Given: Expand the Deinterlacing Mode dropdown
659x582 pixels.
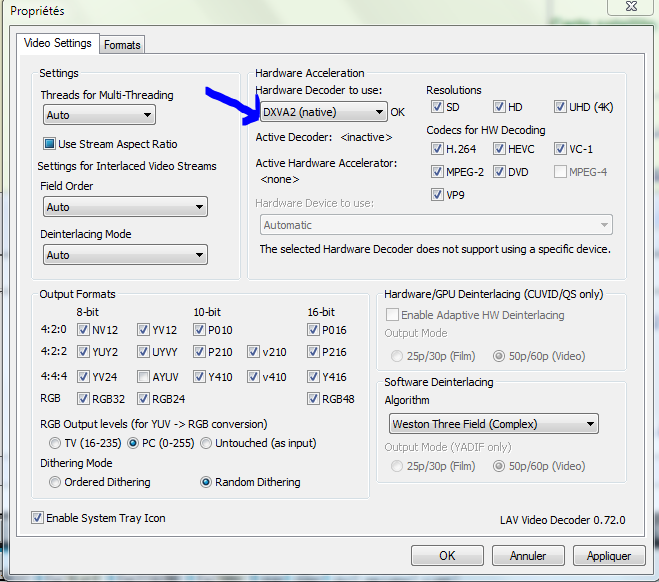Looking at the screenshot, I should (x=124, y=255).
